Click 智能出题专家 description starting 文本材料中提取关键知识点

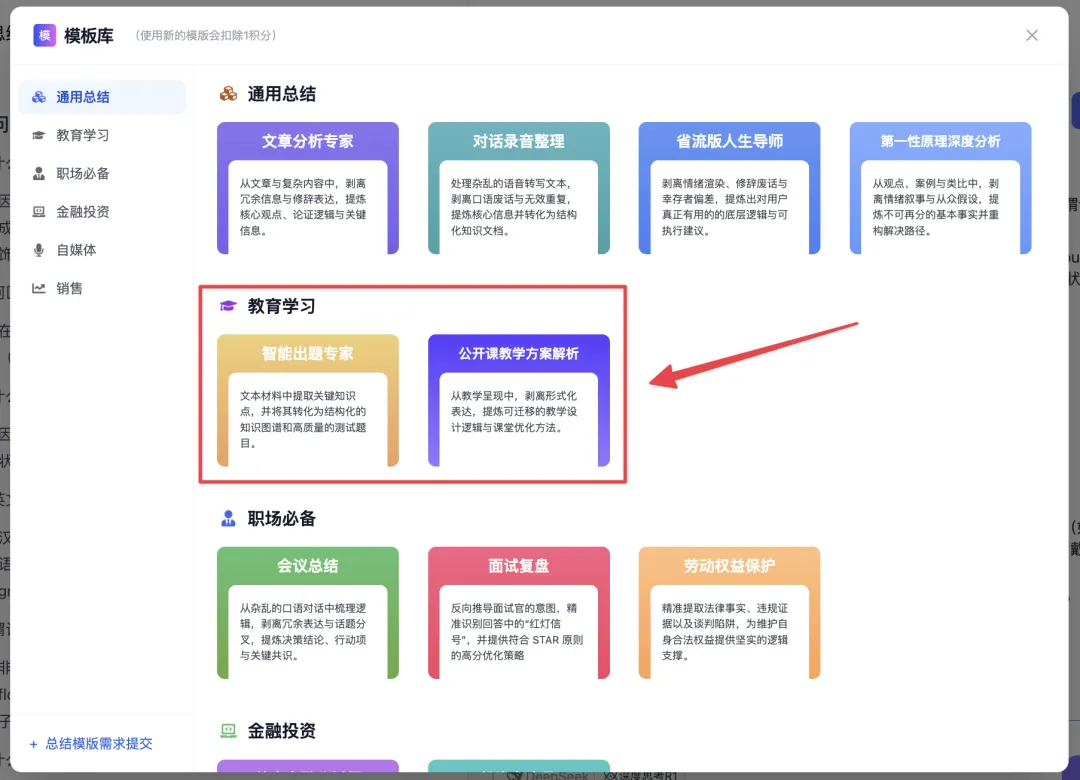click(303, 419)
